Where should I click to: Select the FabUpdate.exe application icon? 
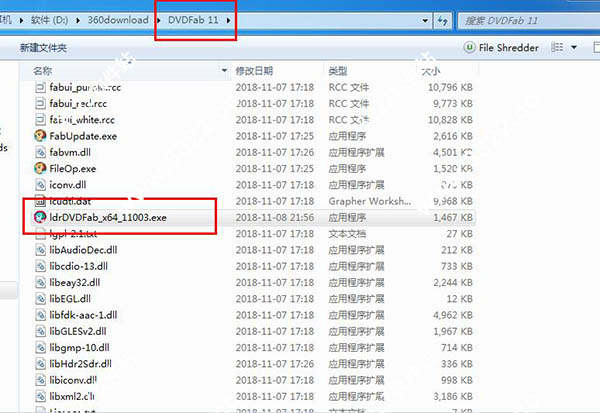pos(40,136)
